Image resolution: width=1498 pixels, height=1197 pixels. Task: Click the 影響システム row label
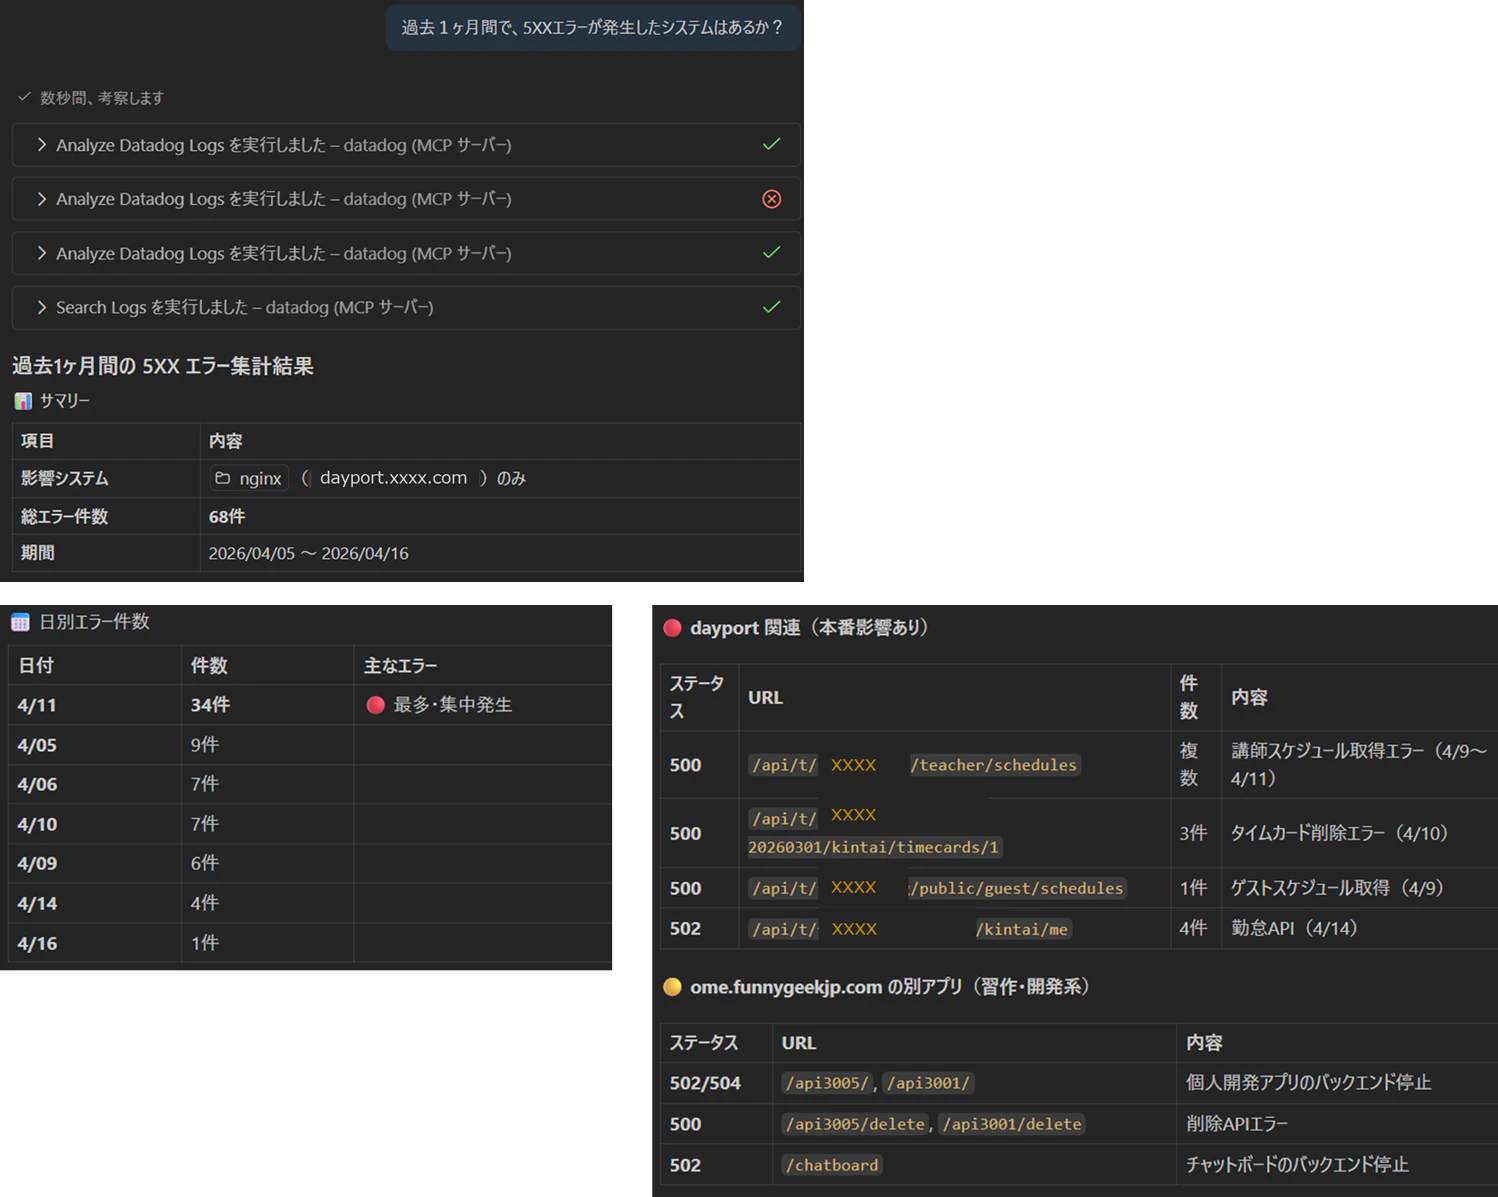pyautogui.click(x=65, y=478)
